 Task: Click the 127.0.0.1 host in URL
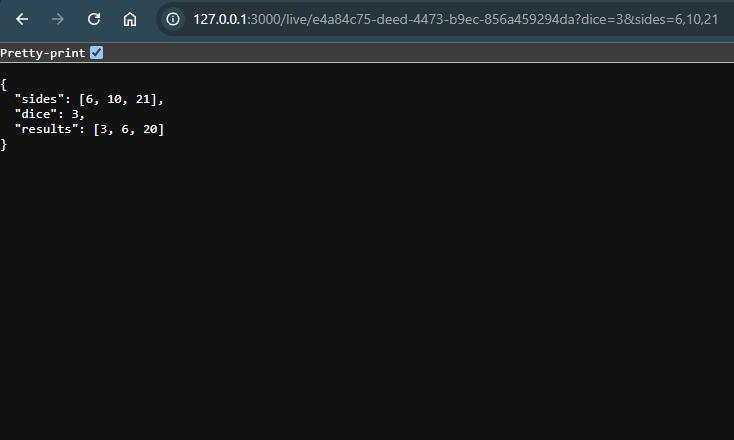[x=220, y=19]
